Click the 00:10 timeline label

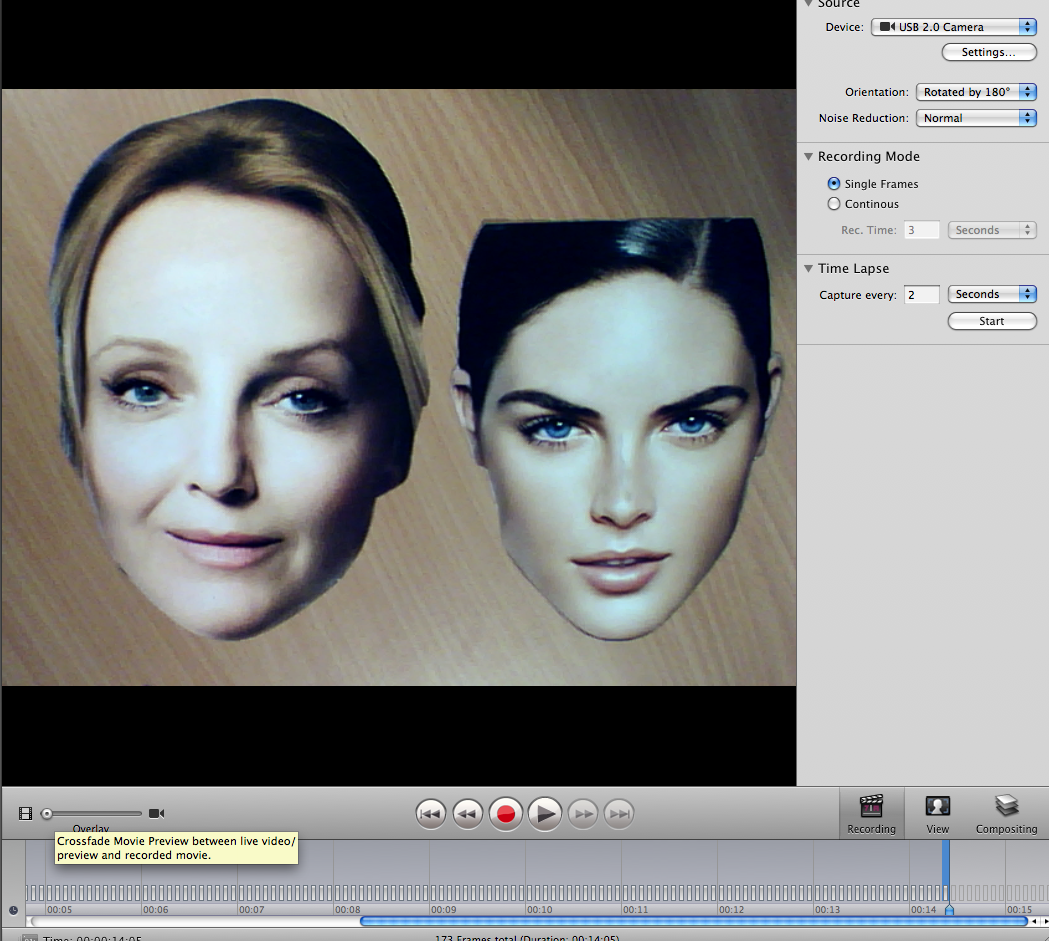point(540,910)
